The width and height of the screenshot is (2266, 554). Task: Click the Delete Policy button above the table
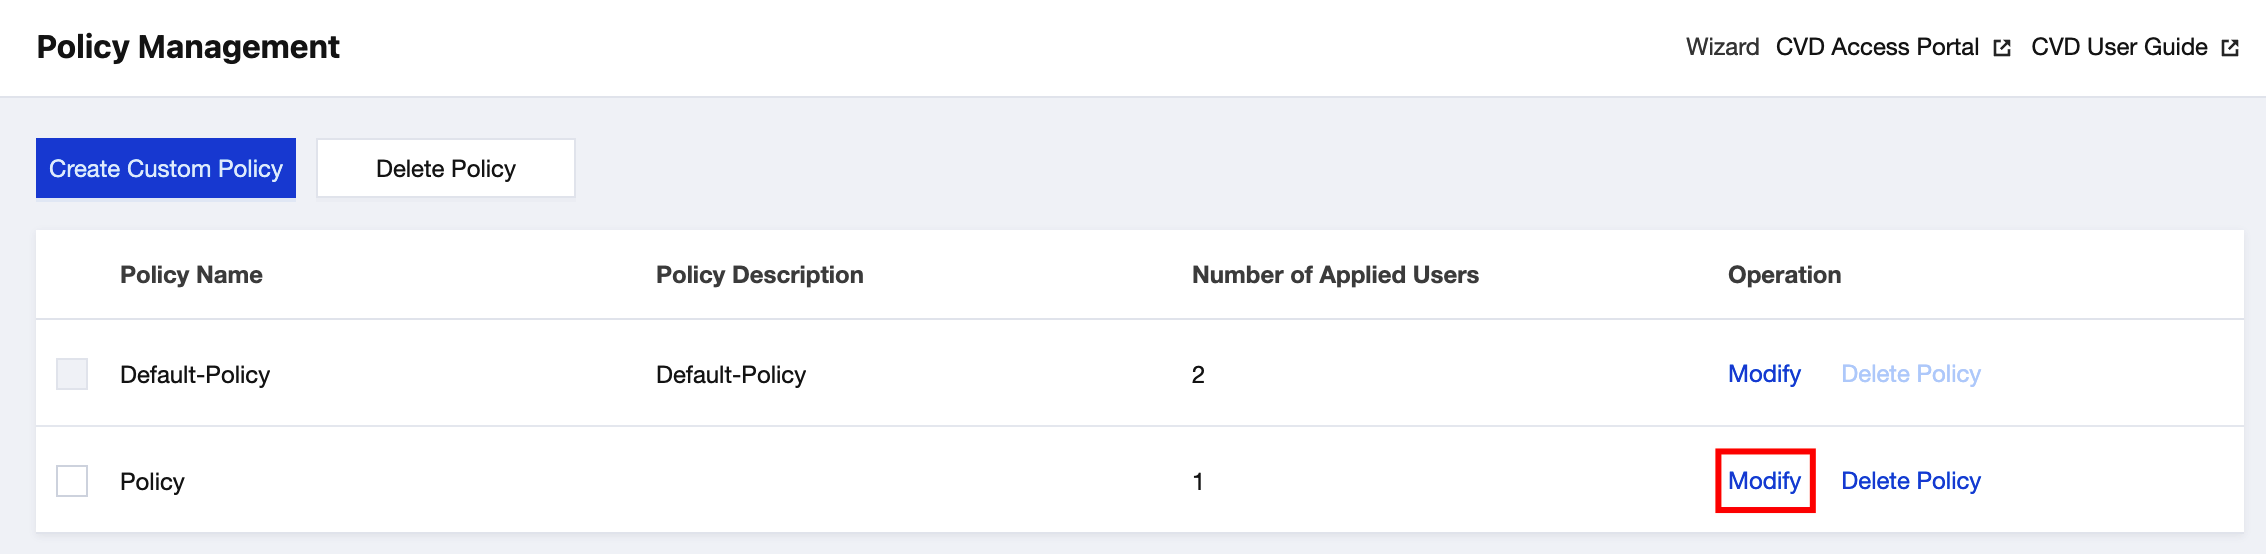tap(446, 168)
